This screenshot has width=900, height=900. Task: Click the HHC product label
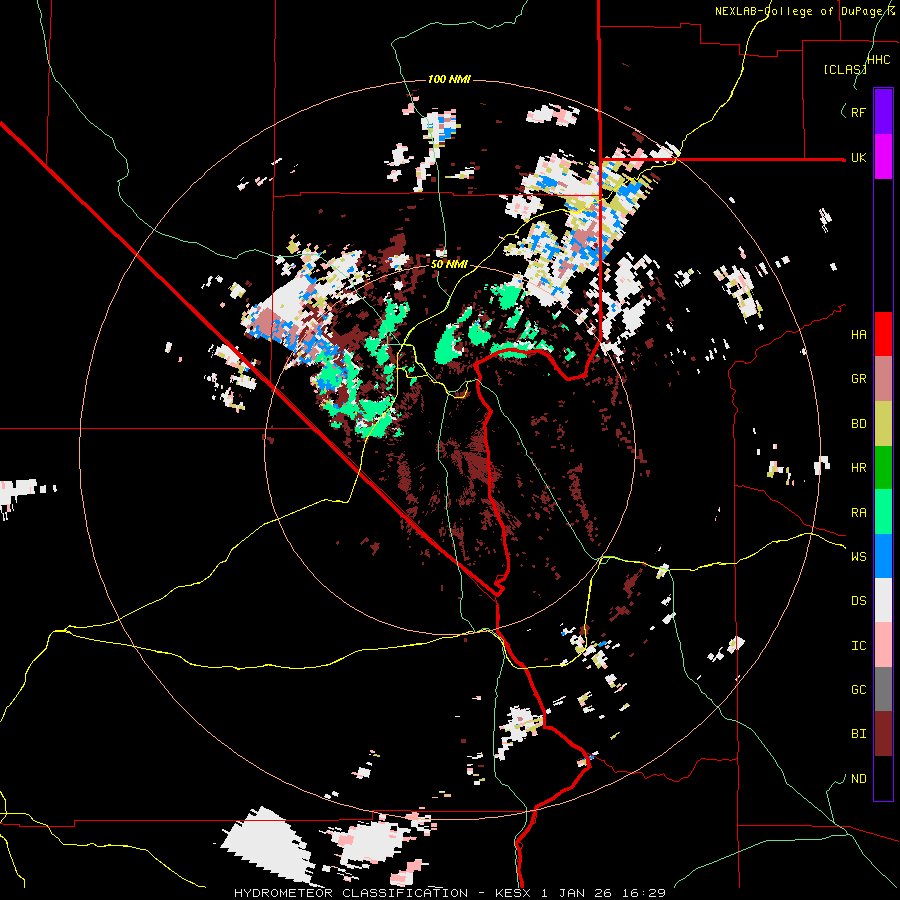point(879,60)
